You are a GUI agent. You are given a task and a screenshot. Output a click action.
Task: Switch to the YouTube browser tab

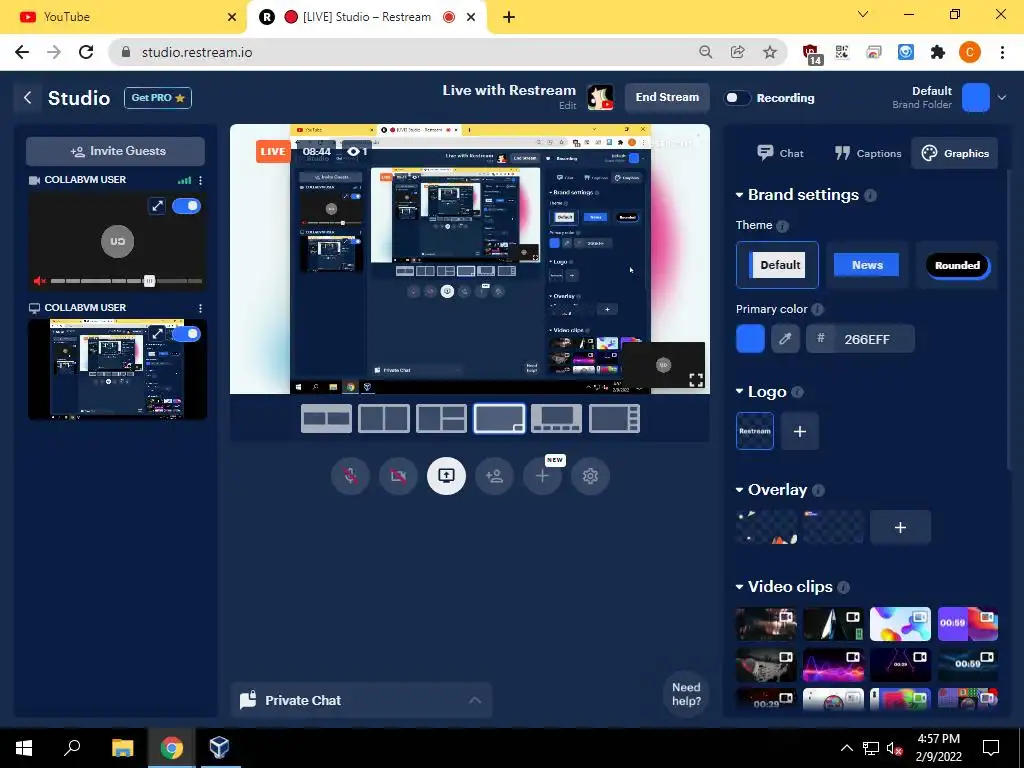(124, 17)
